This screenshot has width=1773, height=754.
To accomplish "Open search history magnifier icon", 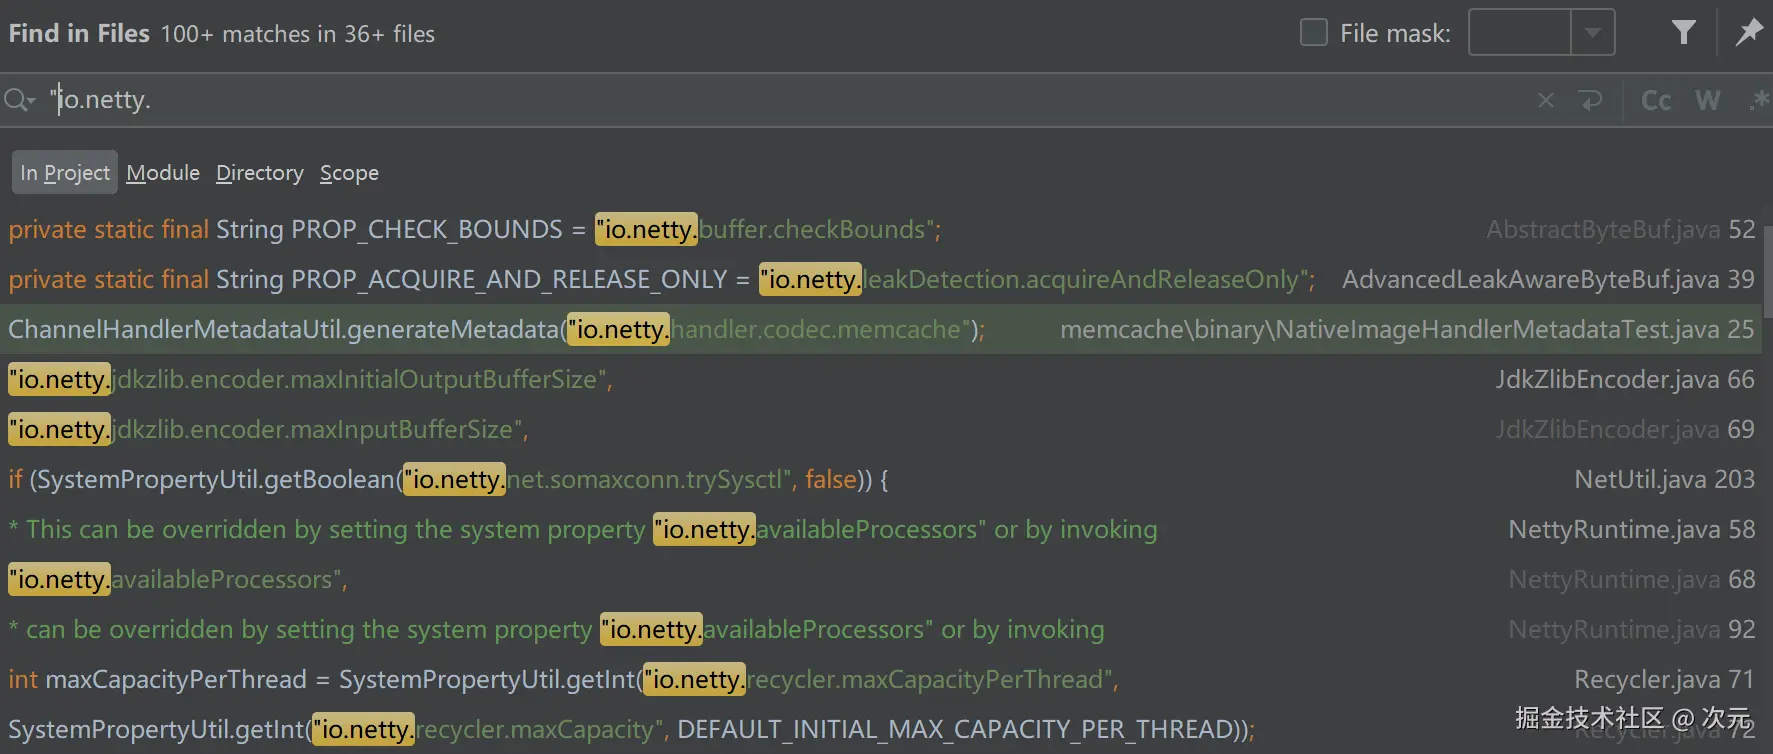I will click(19, 100).
